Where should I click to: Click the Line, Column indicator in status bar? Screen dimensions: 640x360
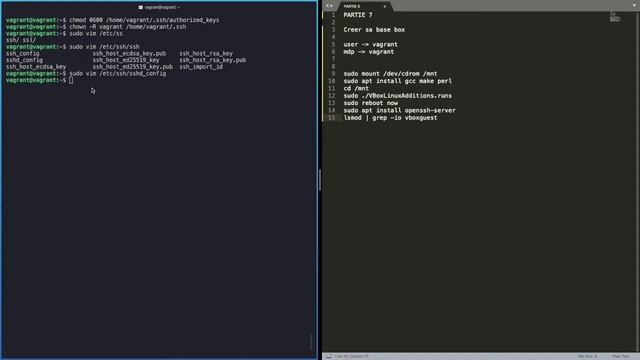click(x=351, y=356)
